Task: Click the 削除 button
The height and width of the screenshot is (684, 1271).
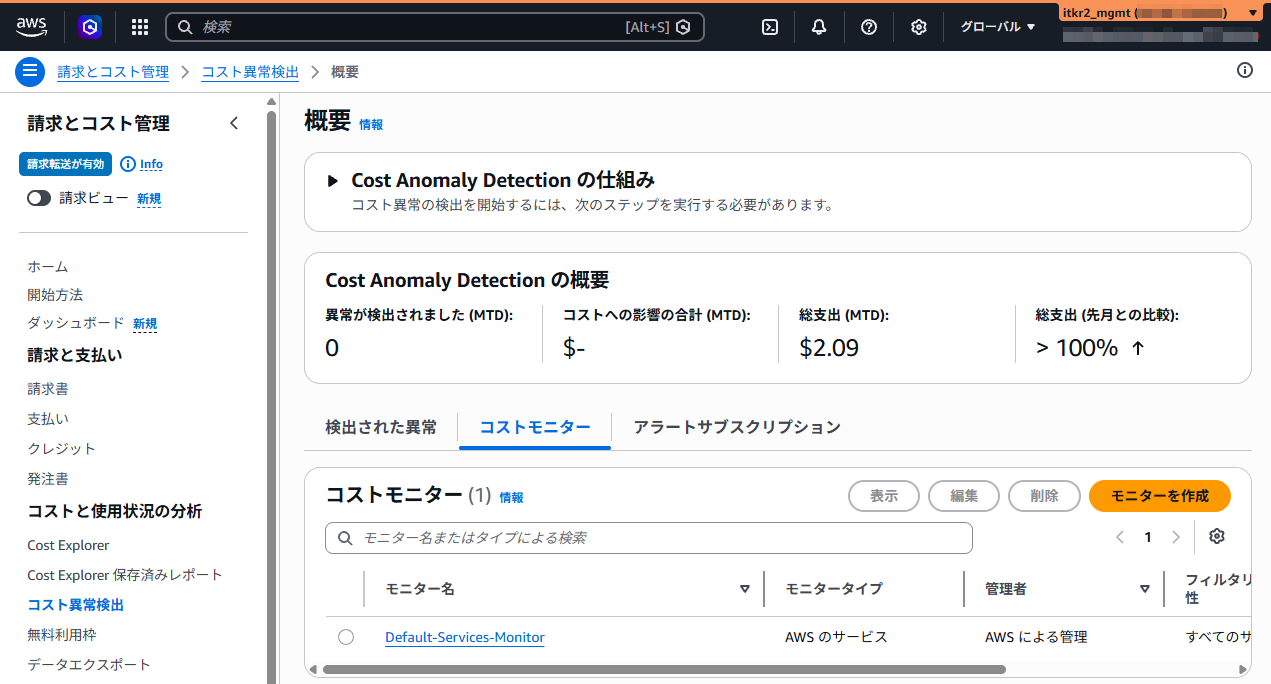Action: 1044,496
